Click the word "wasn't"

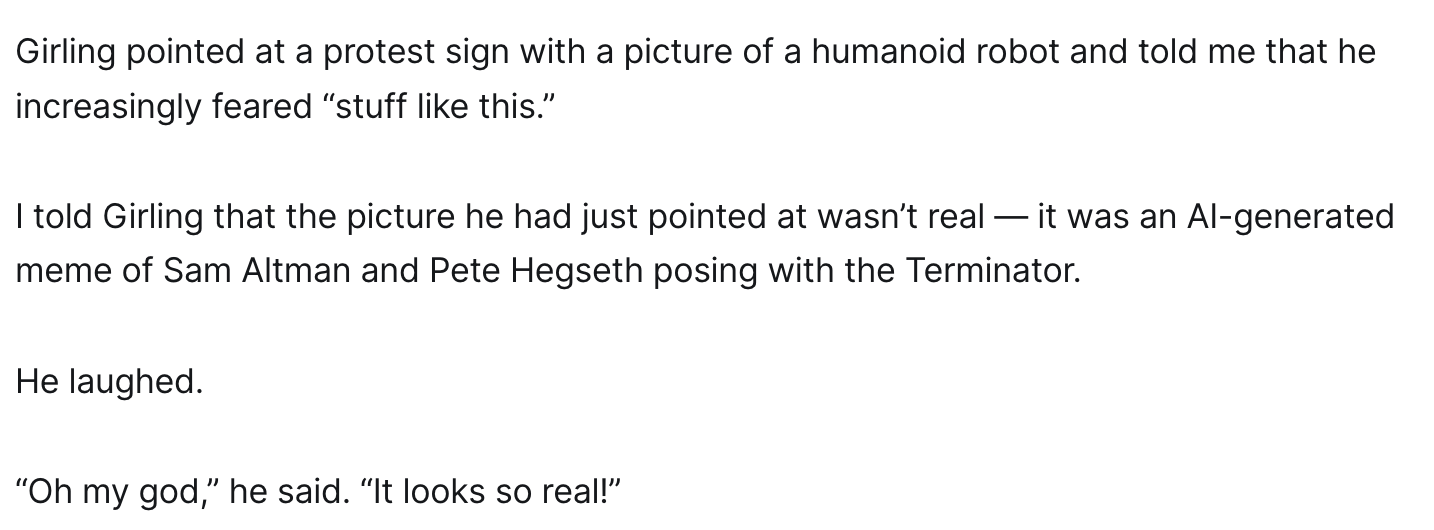pos(864,217)
